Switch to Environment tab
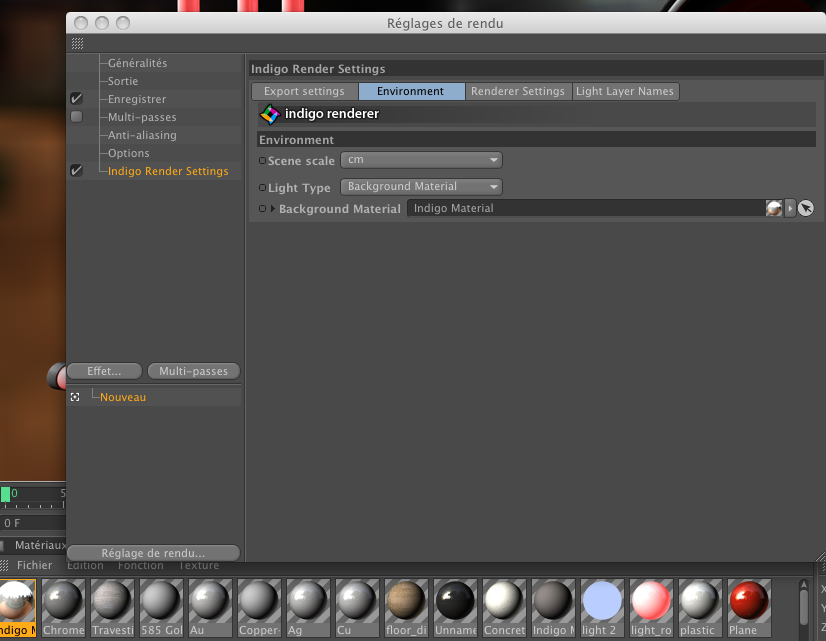Image resolution: width=826 pixels, height=641 pixels. [411, 91]
